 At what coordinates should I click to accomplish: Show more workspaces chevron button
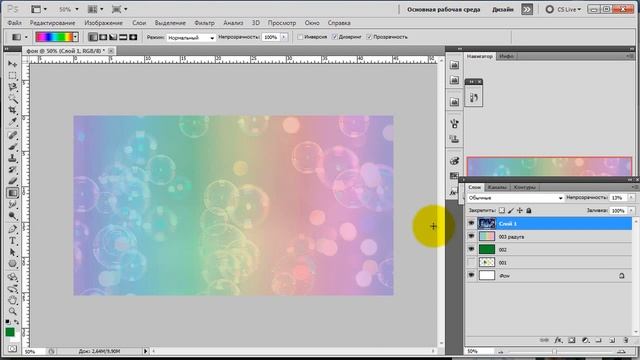[527, 9]
